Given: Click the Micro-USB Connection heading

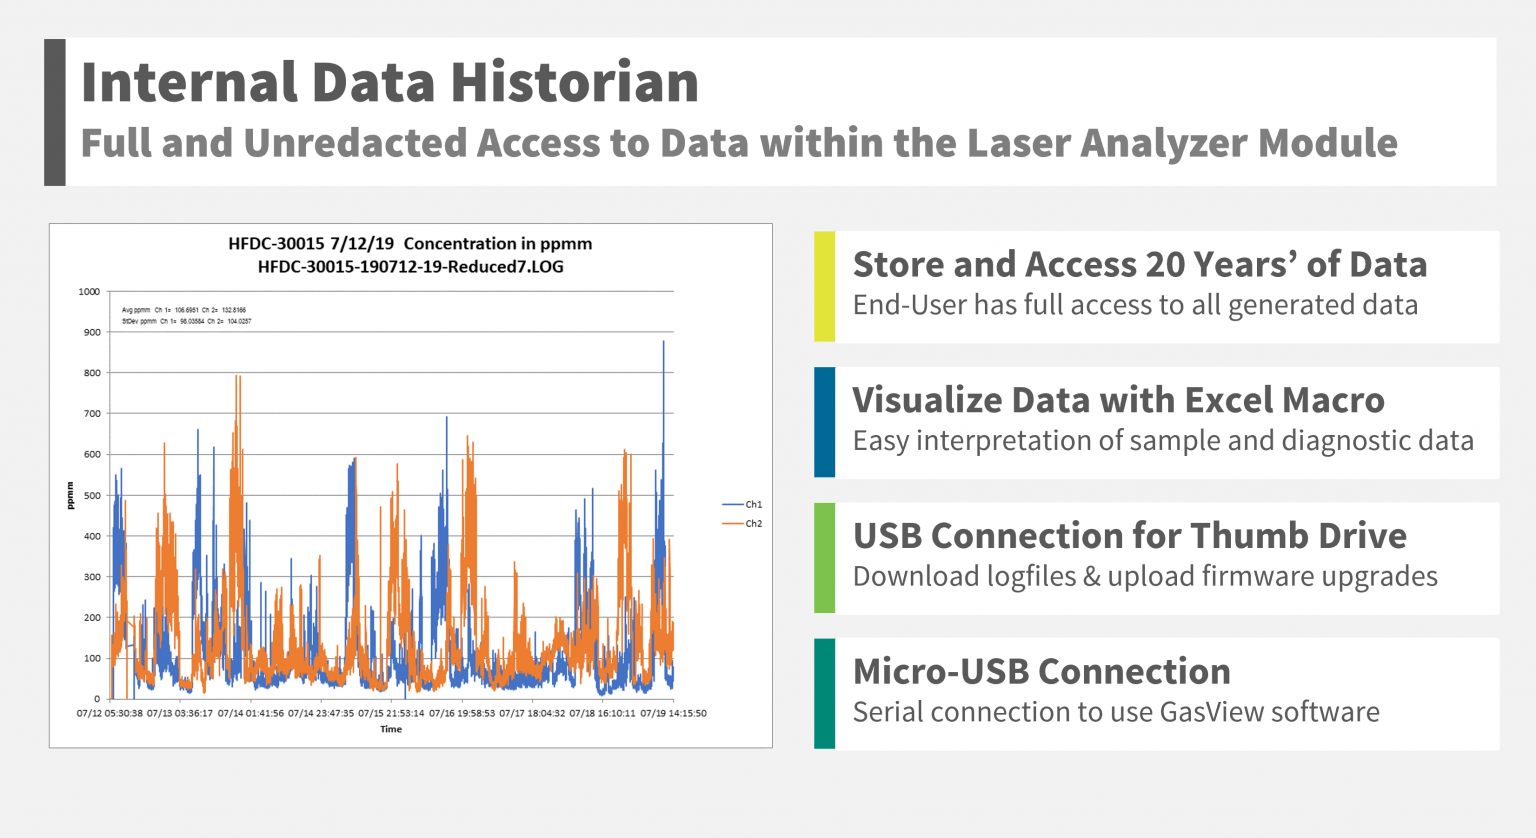Looking at the screenshot, I should (1041, 671).
